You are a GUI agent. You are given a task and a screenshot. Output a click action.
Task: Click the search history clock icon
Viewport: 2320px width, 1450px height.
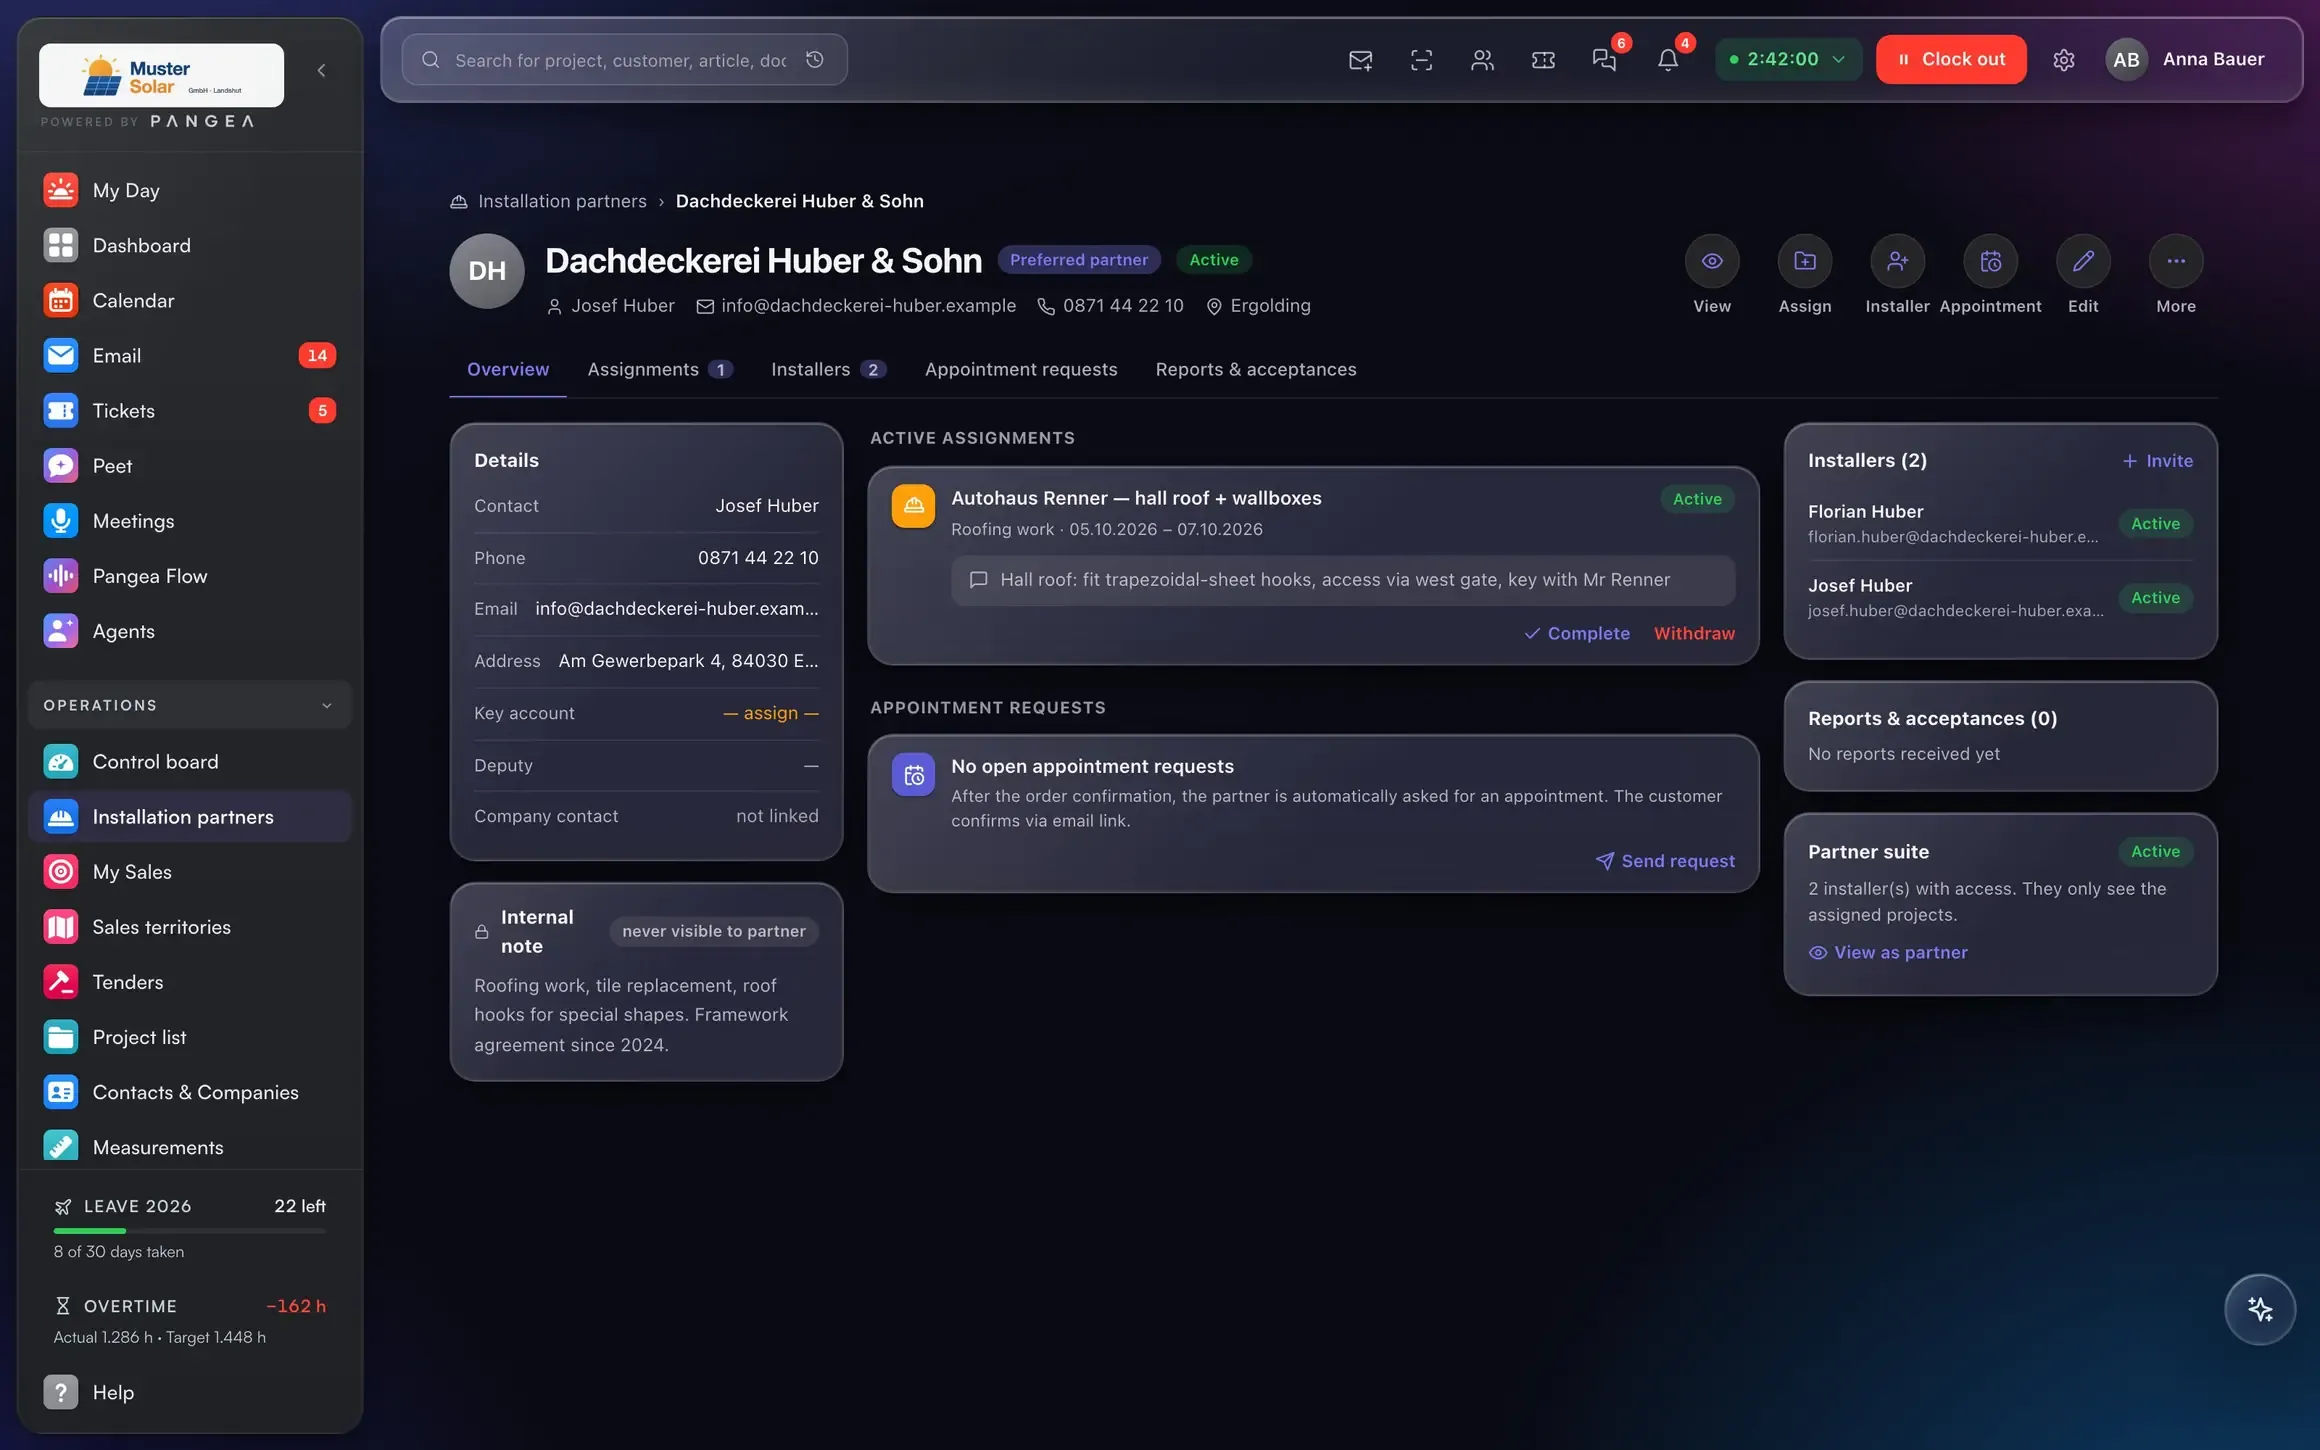pos(815,60)
